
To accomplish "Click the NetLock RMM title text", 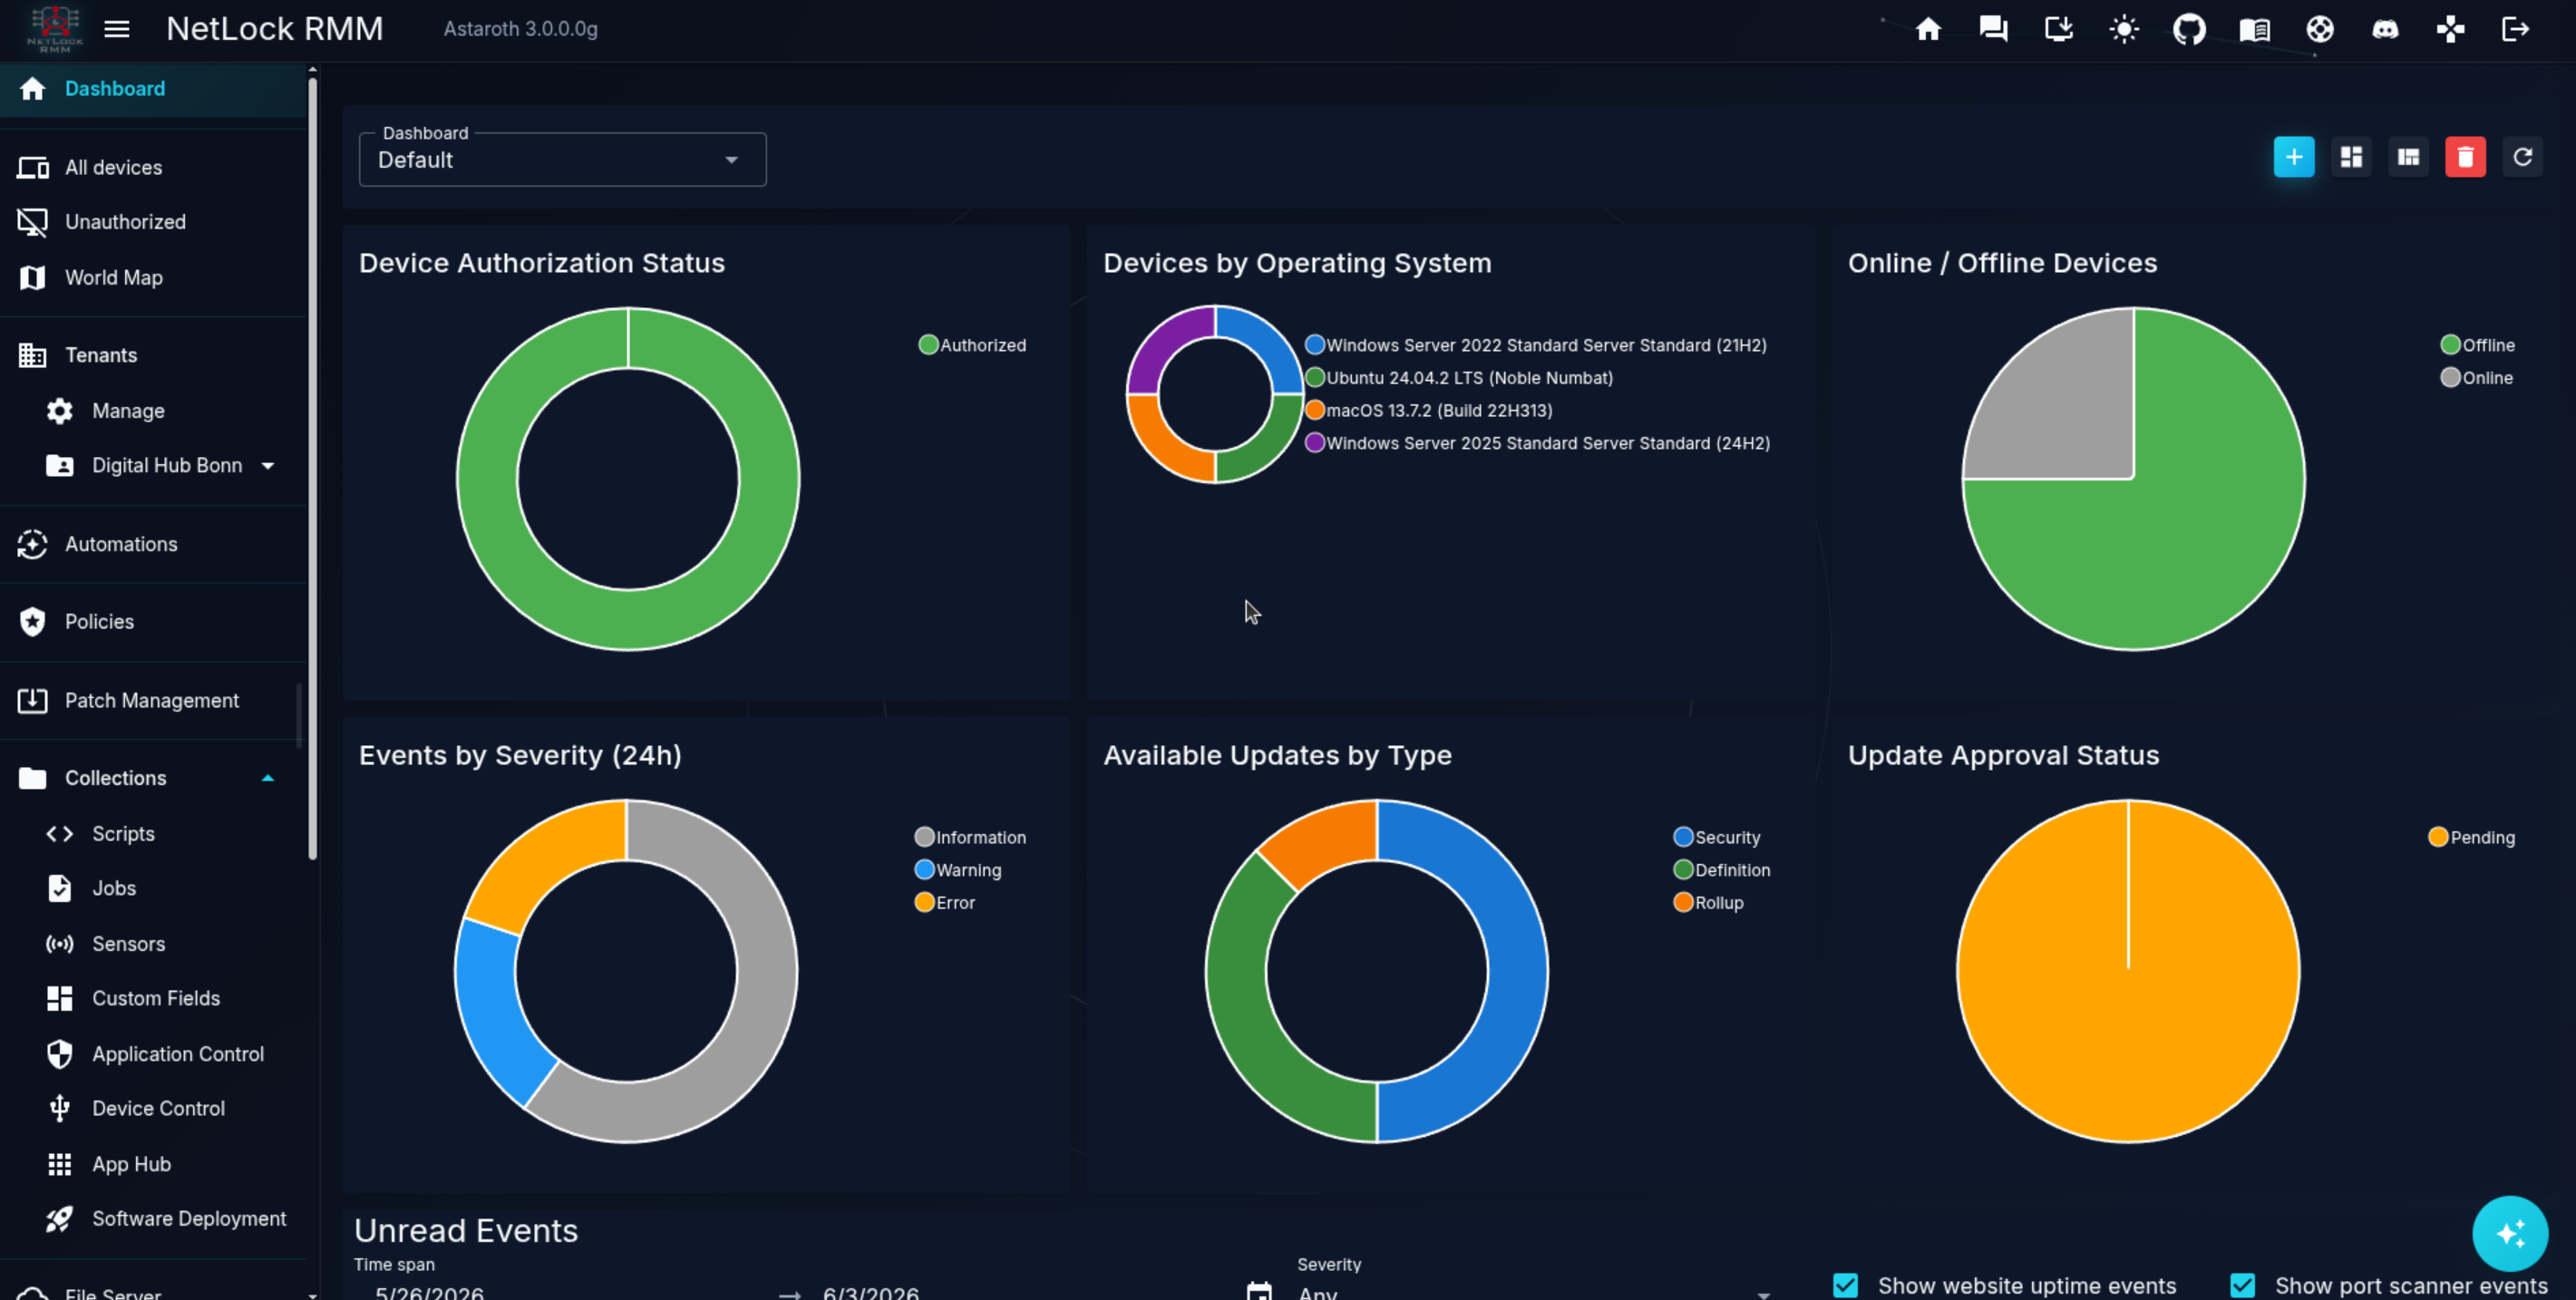I will click(275, 29).
